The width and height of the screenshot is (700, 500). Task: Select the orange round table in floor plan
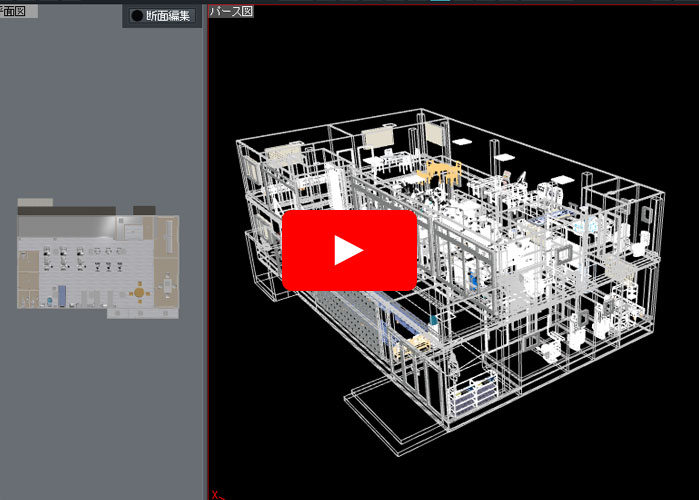tap(140, 291)
